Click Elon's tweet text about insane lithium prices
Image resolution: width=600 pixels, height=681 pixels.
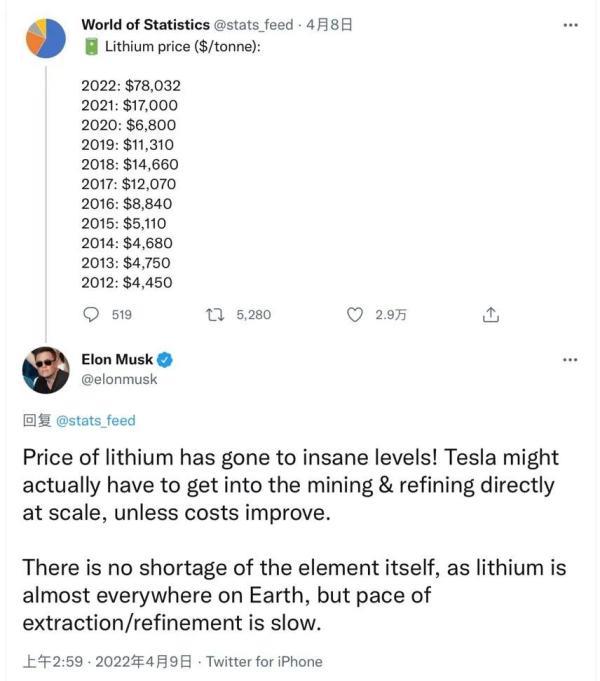tap(290, 483)
